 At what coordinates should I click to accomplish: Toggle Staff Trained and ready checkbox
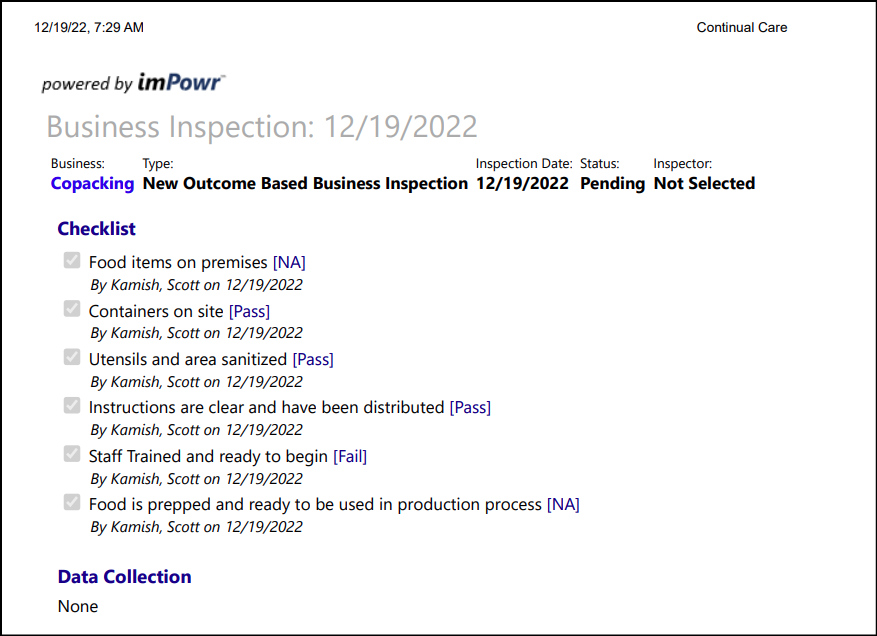[72, 454]
